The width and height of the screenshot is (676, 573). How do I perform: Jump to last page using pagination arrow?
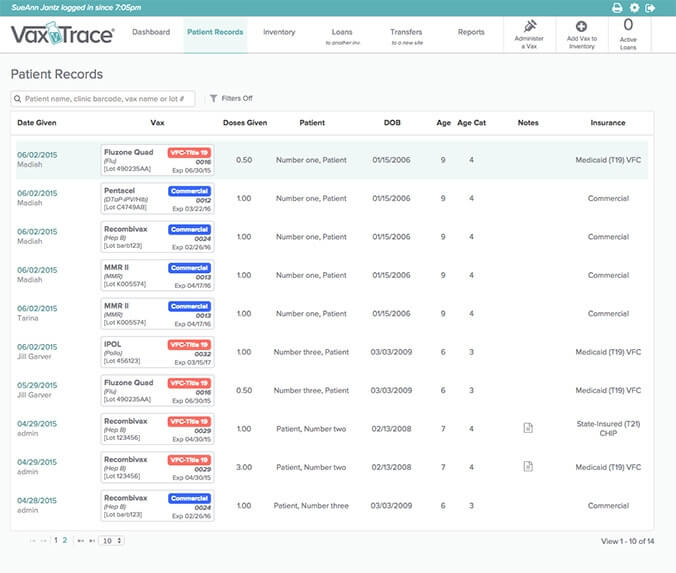click(93, 541)
